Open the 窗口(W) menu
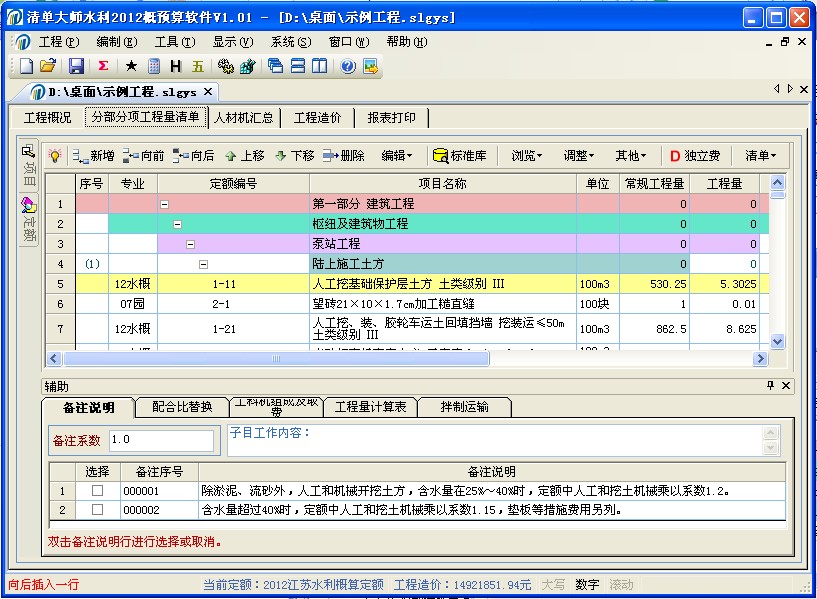The width and height of the screenshot is (817, 599). point(349,42)
